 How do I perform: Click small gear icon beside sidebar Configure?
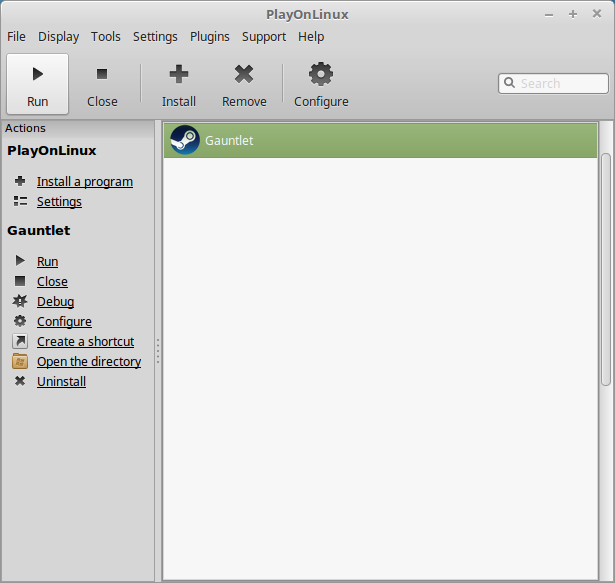(x=20, y=321)
